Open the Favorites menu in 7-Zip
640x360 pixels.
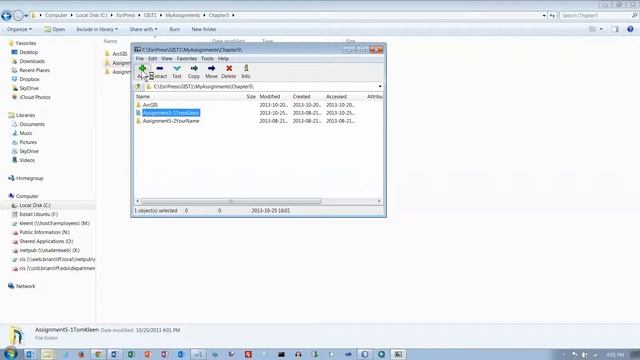tap(187, 59)
